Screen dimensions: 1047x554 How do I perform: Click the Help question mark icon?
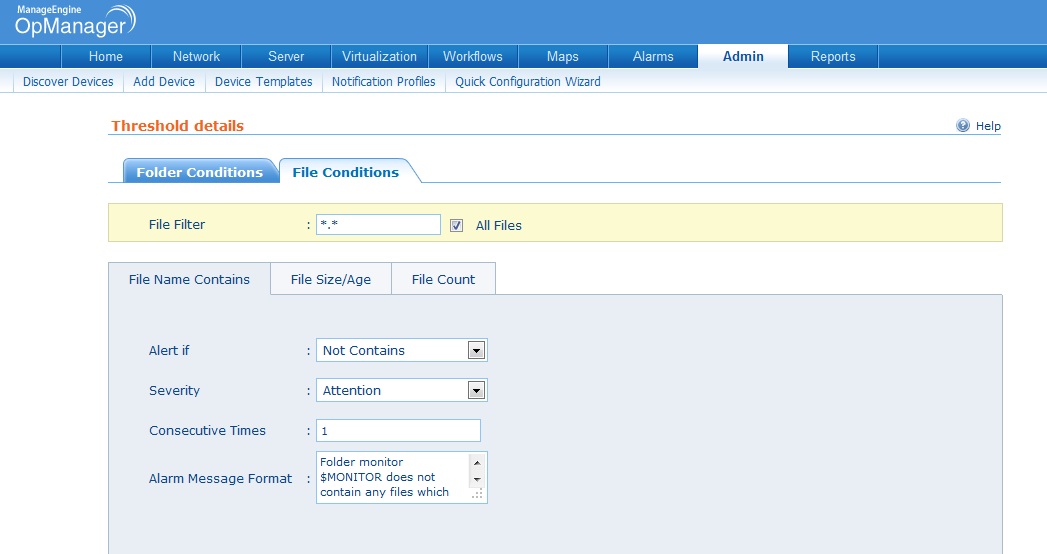click(x=963, y=126)
